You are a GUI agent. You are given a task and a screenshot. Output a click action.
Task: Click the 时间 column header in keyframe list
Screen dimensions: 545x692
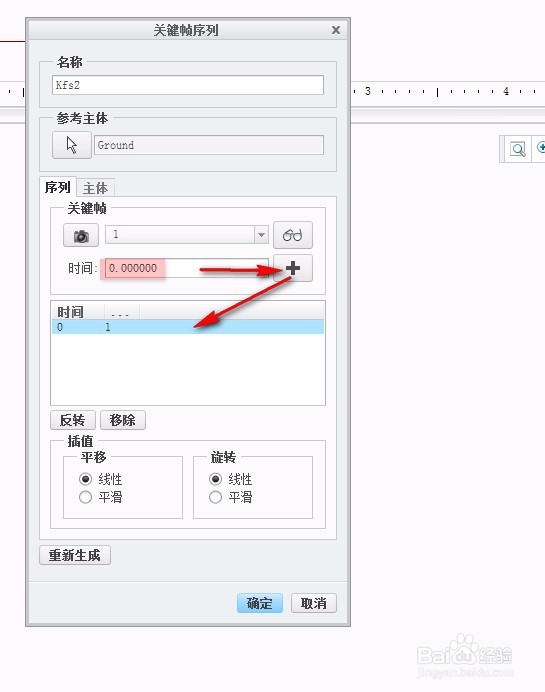tap(78, 312)
